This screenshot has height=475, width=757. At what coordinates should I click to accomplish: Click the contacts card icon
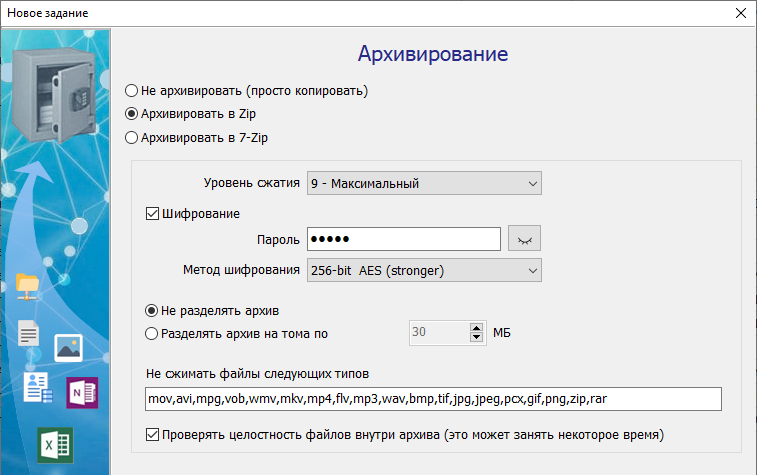(x=37, y=388)
